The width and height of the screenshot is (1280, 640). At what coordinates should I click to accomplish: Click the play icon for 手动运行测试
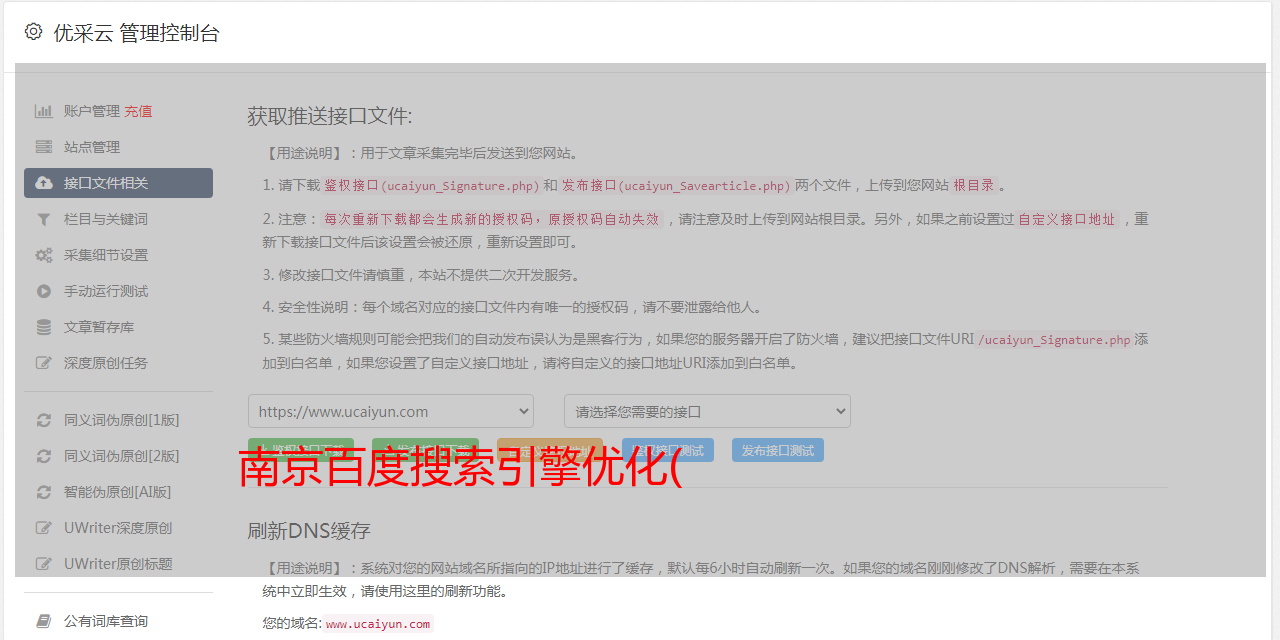[x=44, y=291]
